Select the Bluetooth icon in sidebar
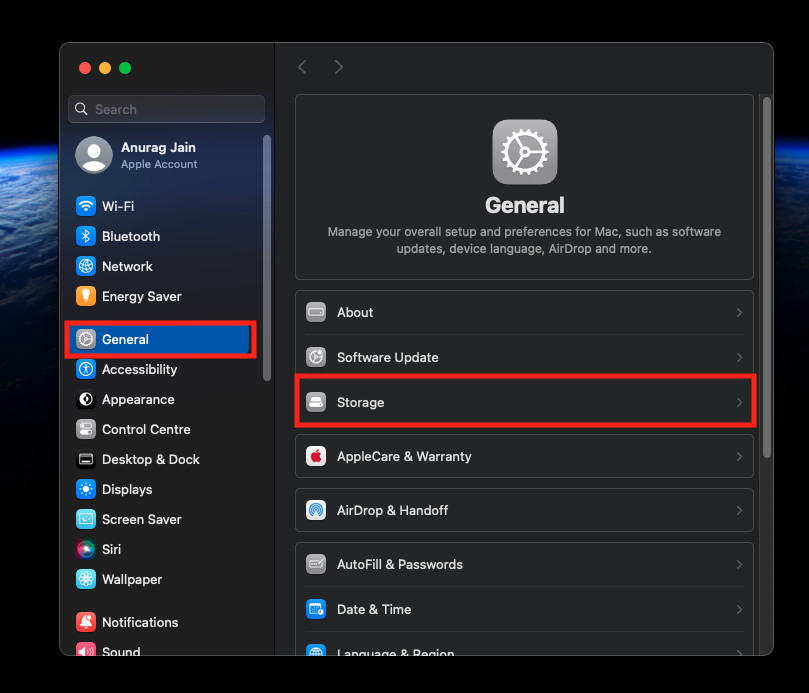Viewport: 809px width, 693px height. tap(86, 236)
